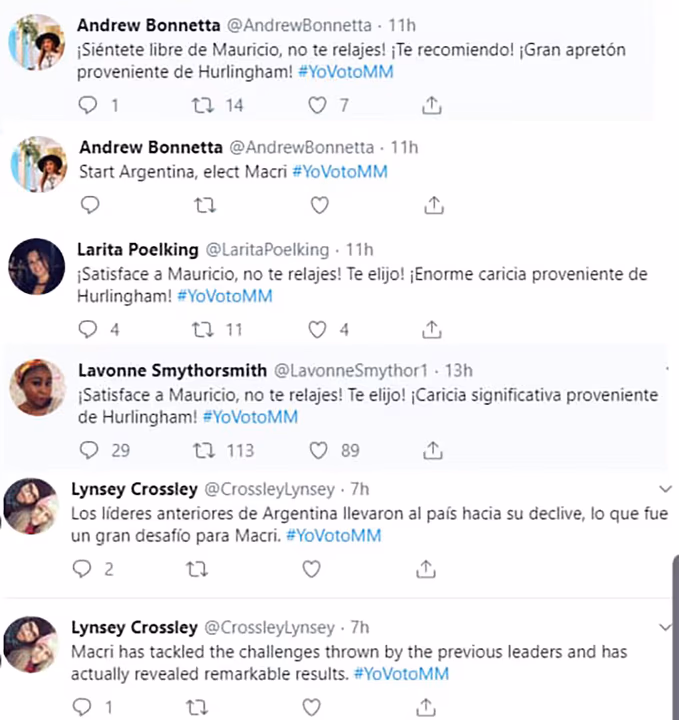Open Larita Poelking's profile avatar
The width and height of the screenshot is (679, 720).
37,266
